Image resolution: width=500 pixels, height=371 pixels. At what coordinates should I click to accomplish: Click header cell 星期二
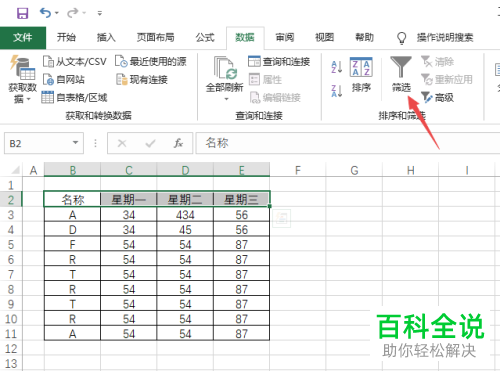(x=185, y=200)
